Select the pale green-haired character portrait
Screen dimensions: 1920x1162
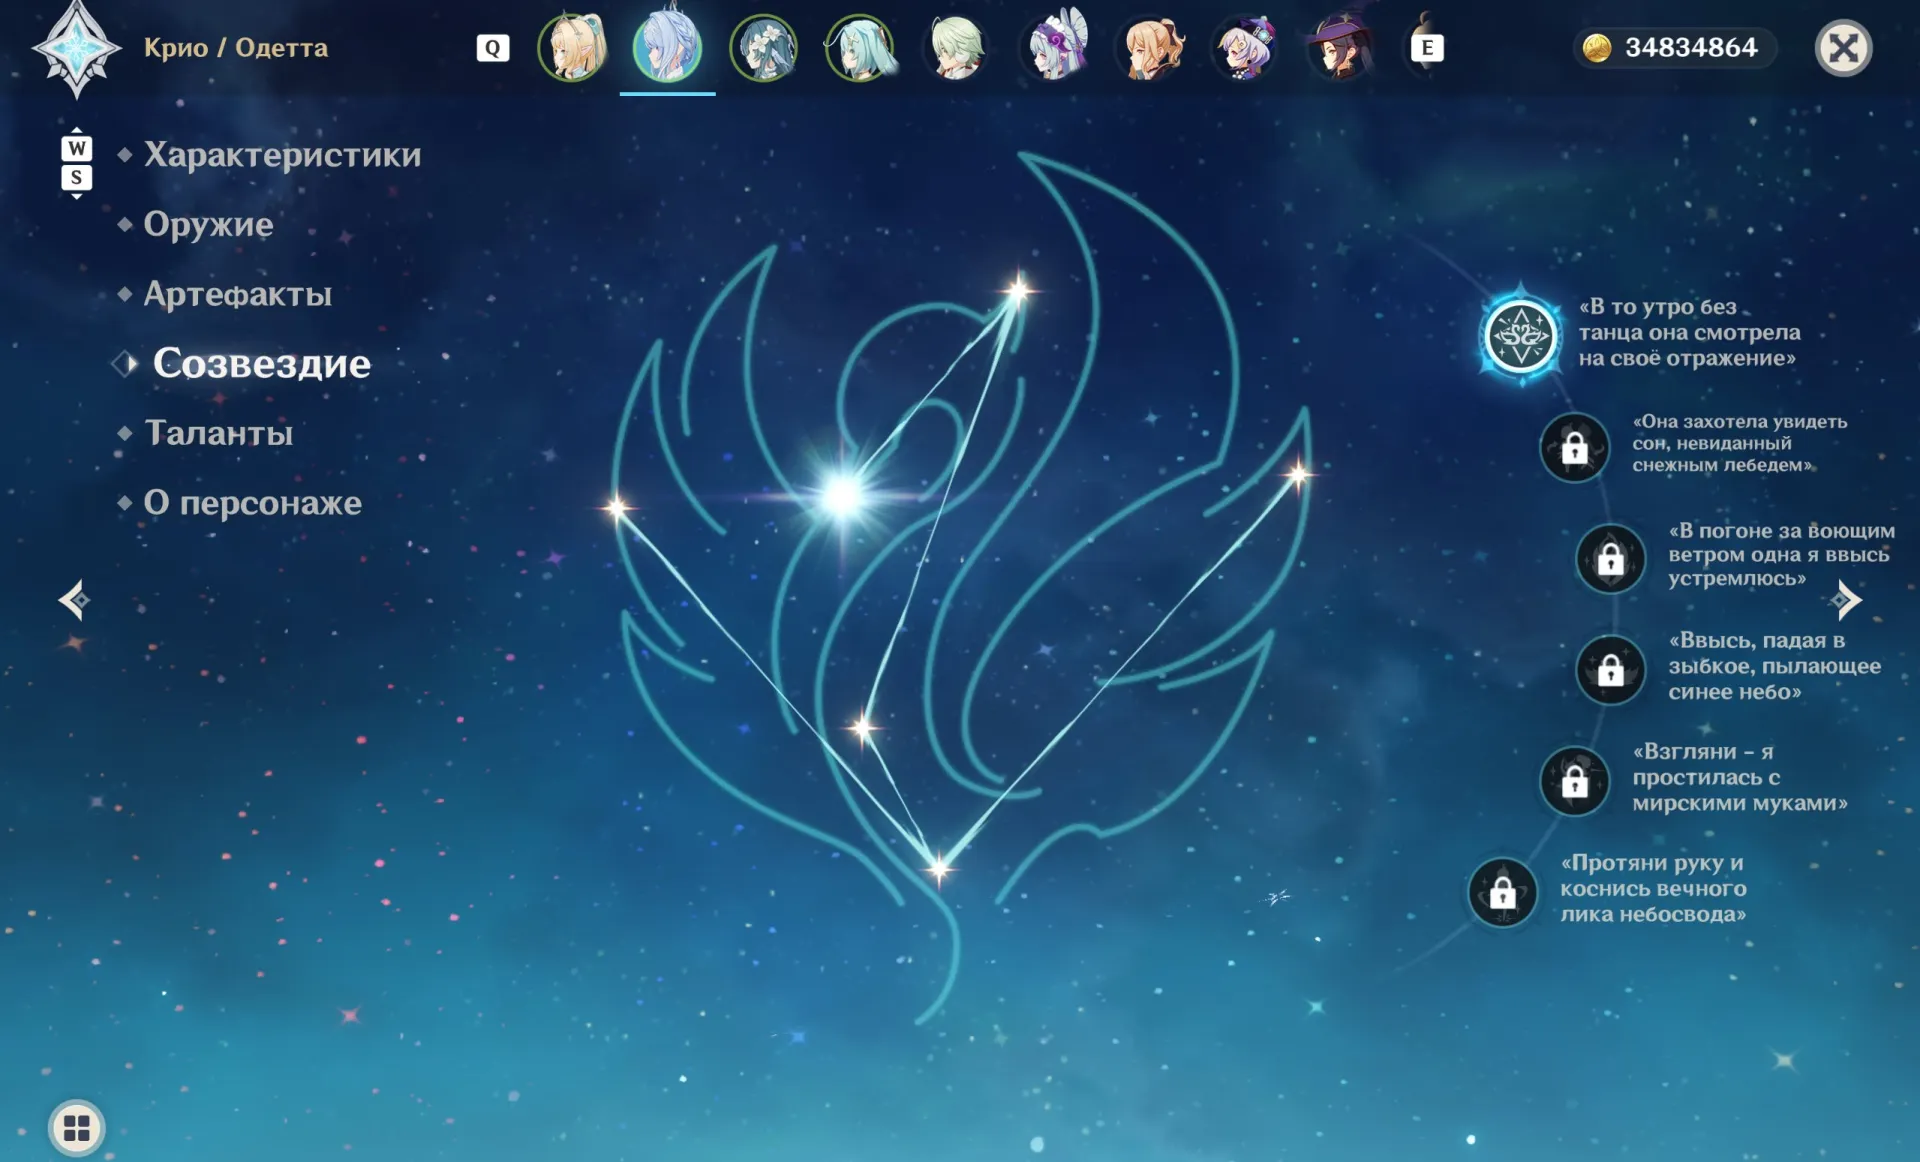pos(956,47)
